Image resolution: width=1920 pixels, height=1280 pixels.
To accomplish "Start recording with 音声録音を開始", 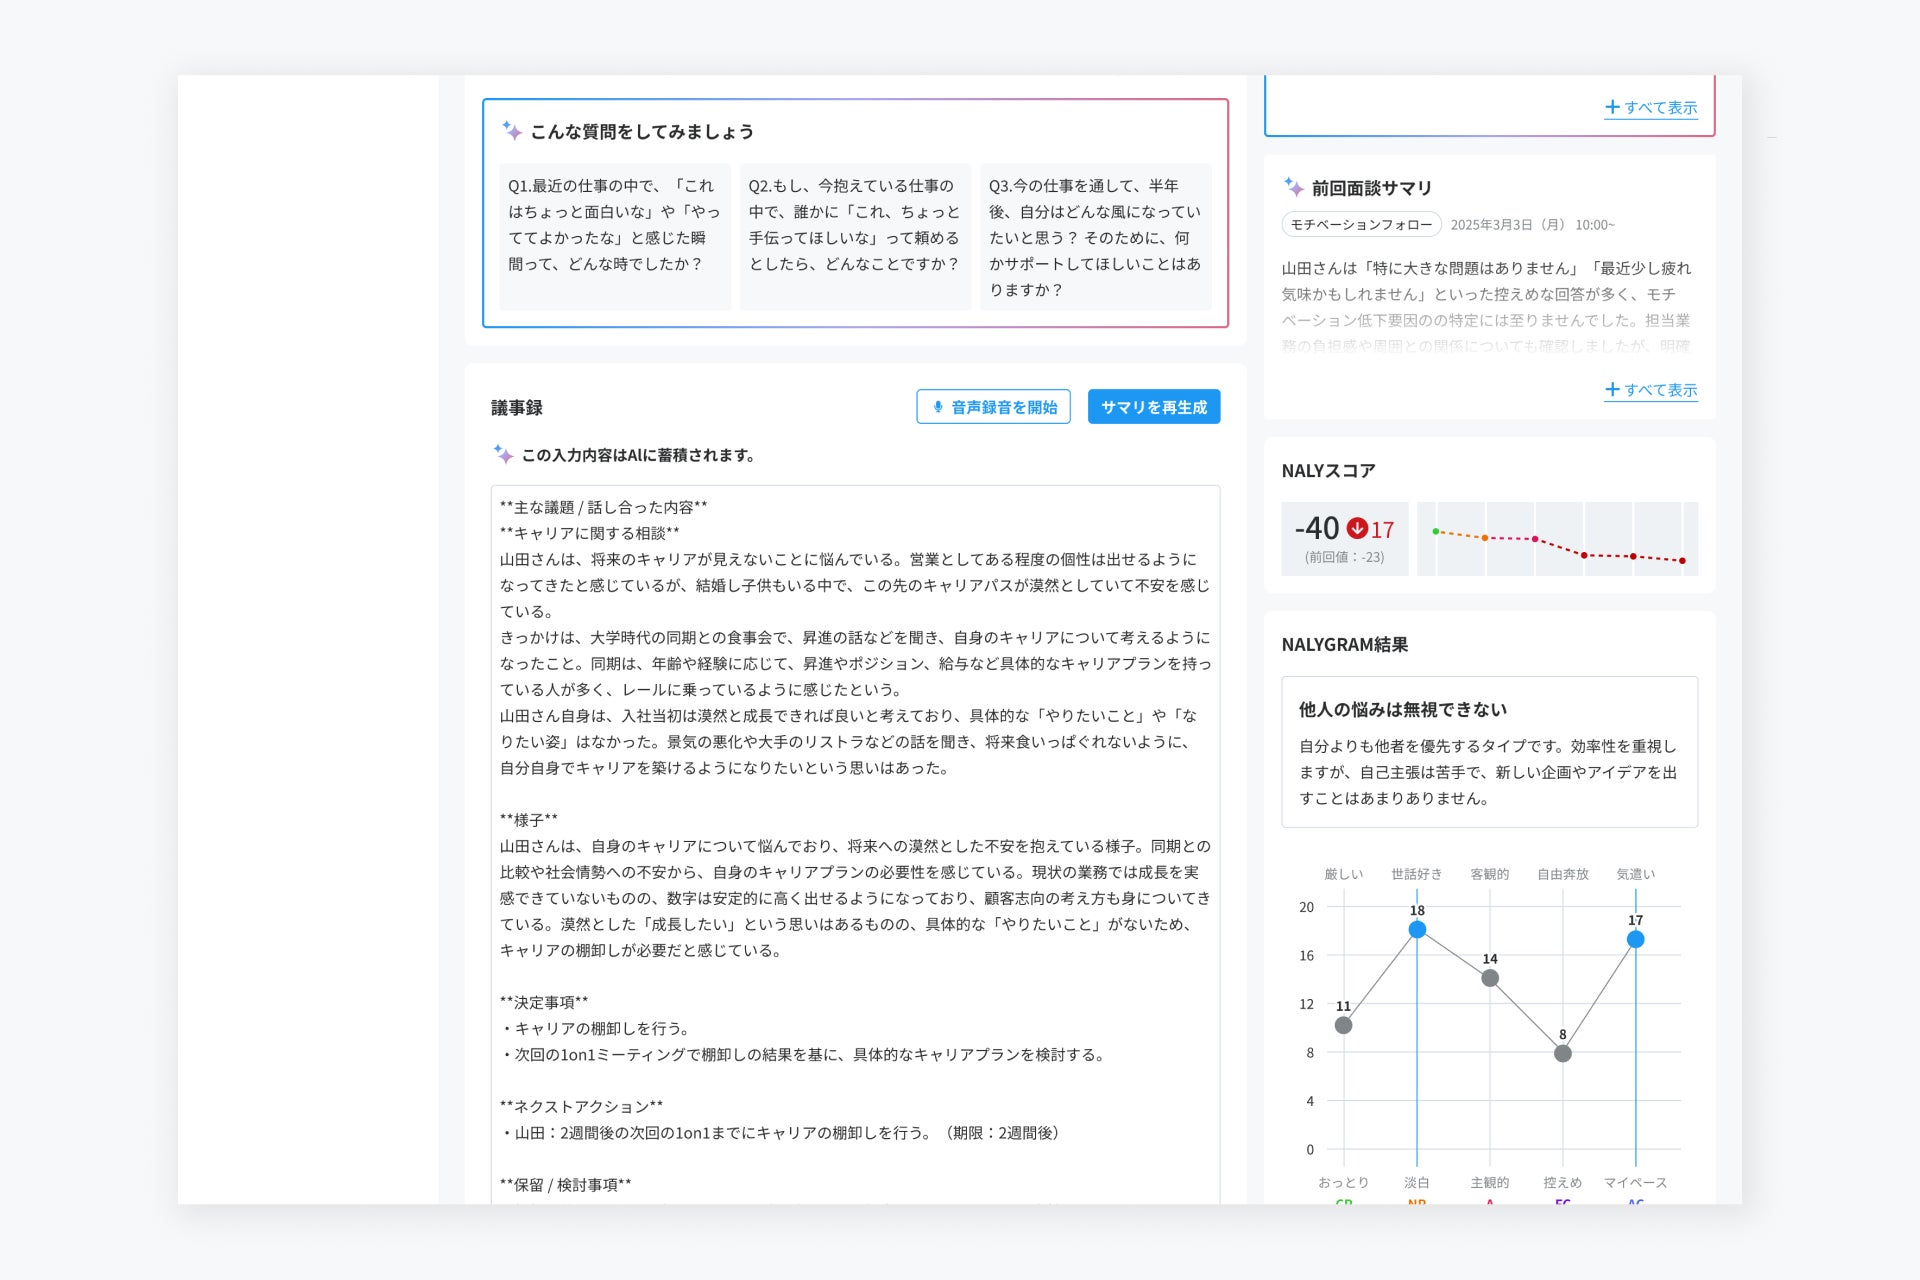I will tap(993, 407).
